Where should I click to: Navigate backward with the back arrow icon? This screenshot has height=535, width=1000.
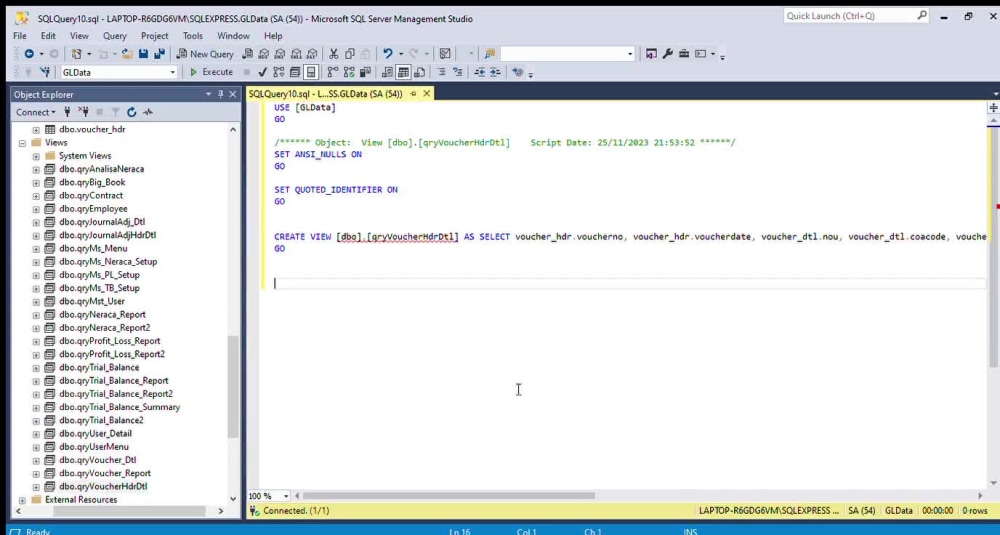(x=29, y=54)
